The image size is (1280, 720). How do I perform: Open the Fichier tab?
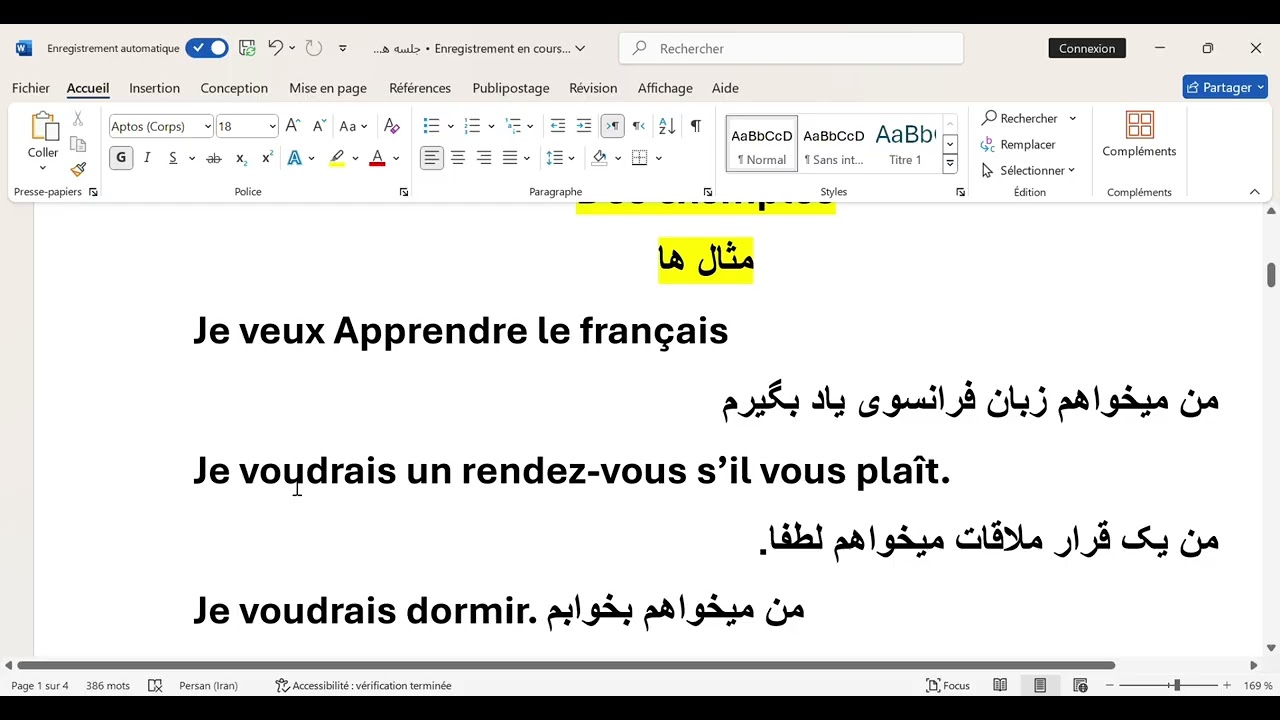coord(31,88)
